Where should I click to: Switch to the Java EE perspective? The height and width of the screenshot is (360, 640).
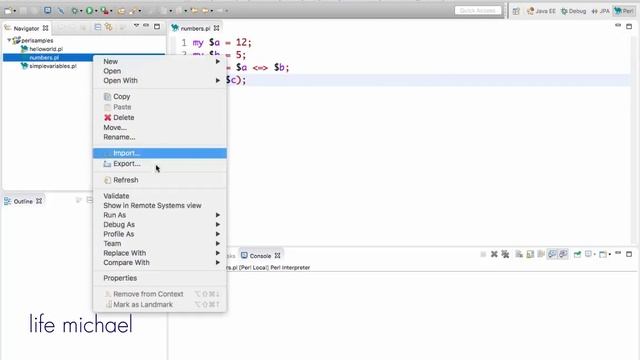(x=541, y=11)
